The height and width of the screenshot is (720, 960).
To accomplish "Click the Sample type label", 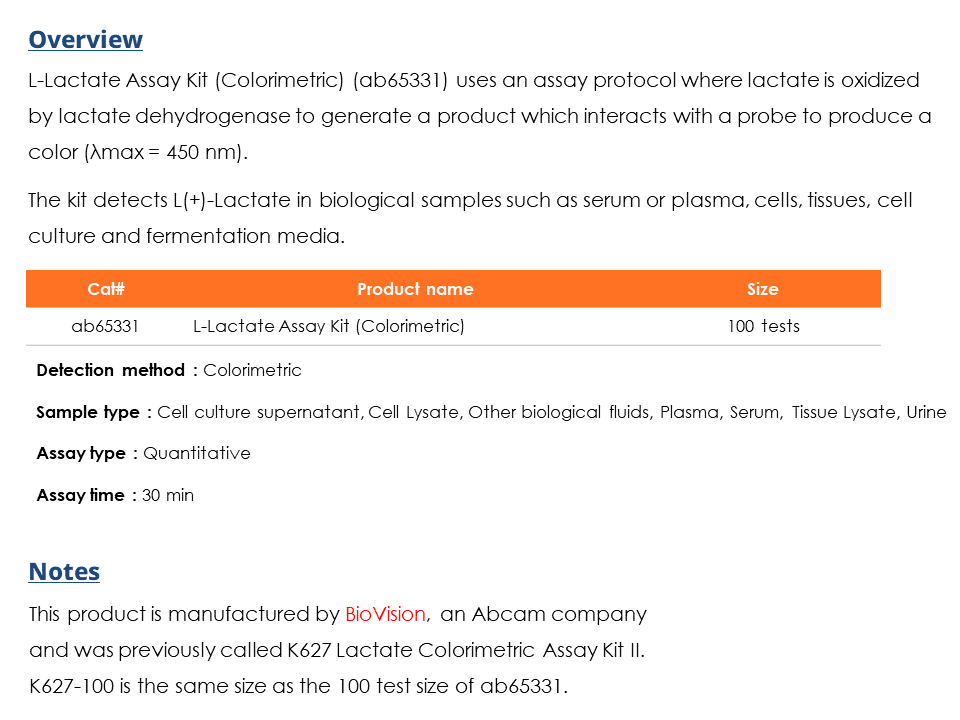I will (88, 412).
